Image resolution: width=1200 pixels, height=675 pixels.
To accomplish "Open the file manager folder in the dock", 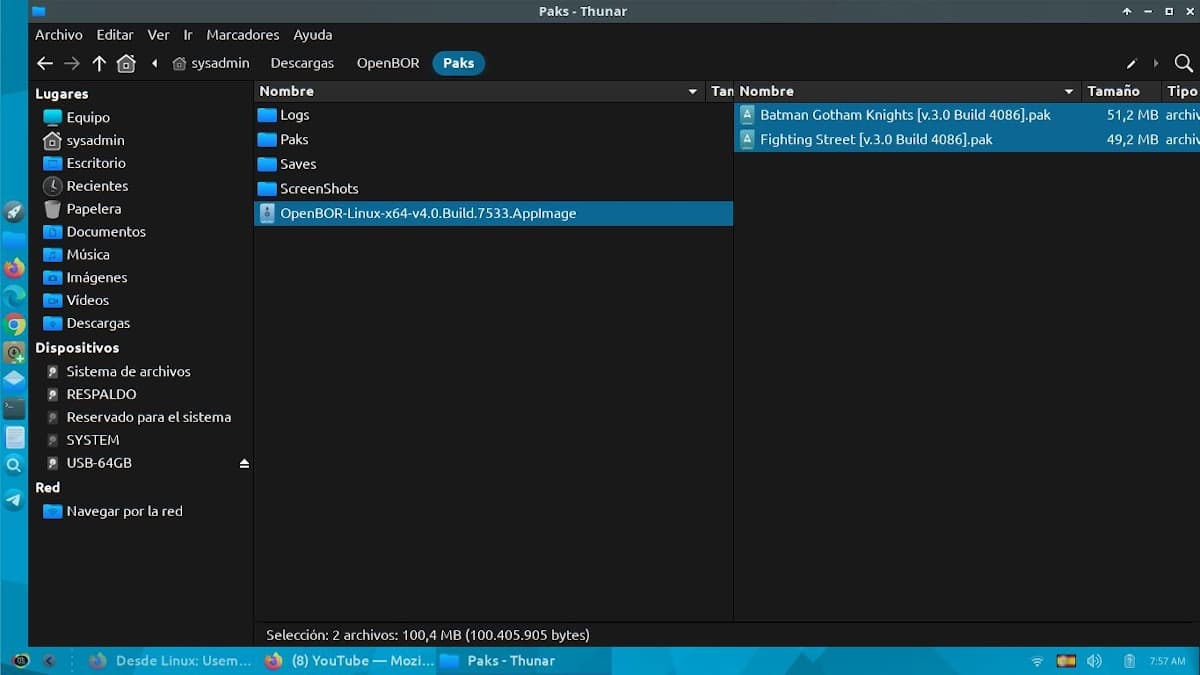I will 14,240.
